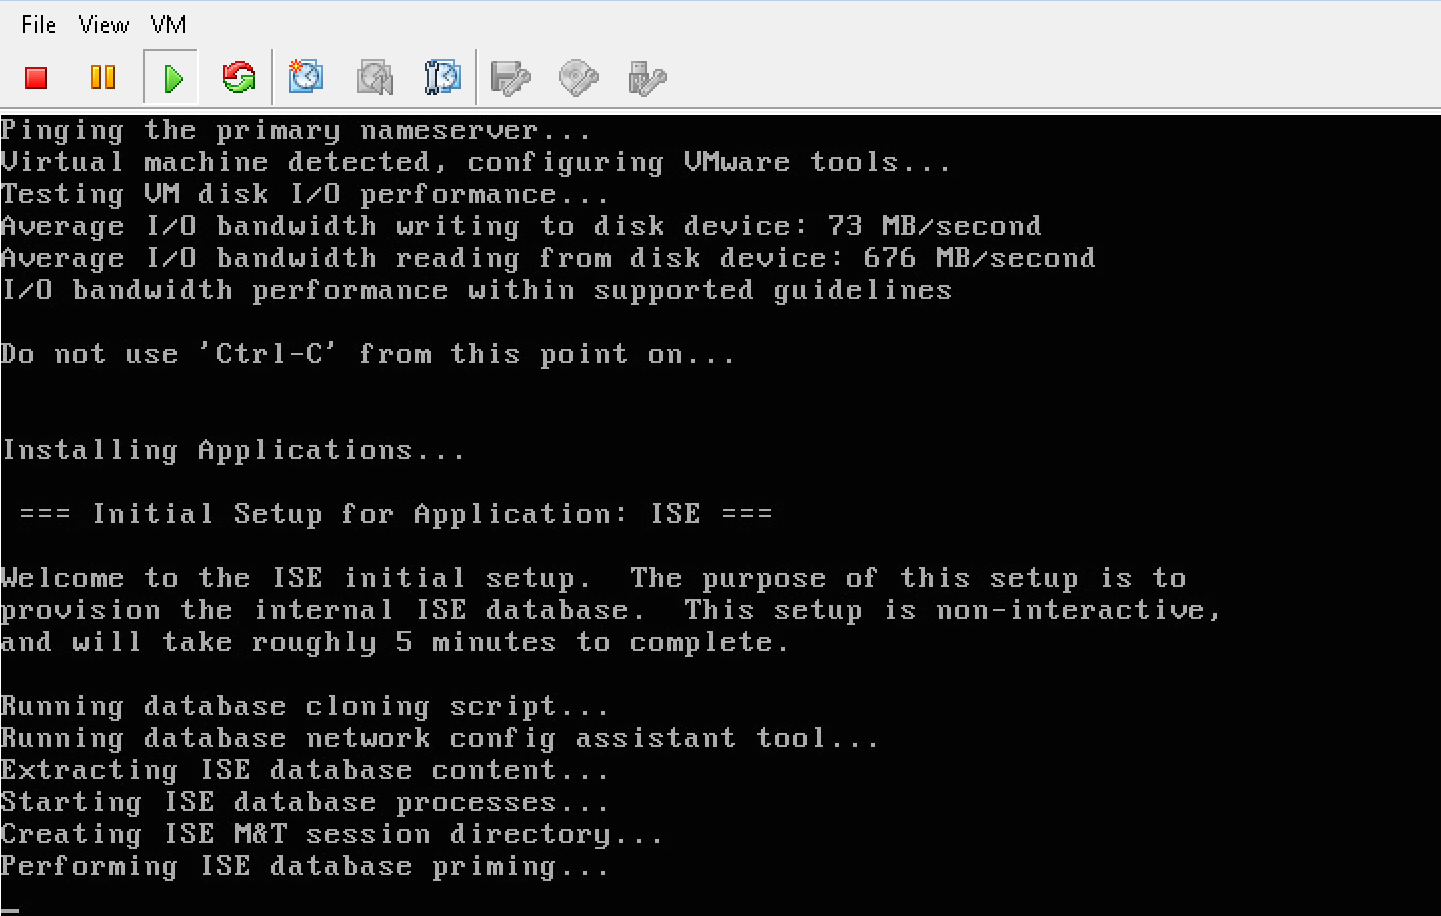Connect floppy device via floppy disk icon
This screenshot has width=1441, height=916.
pos(510,78)
